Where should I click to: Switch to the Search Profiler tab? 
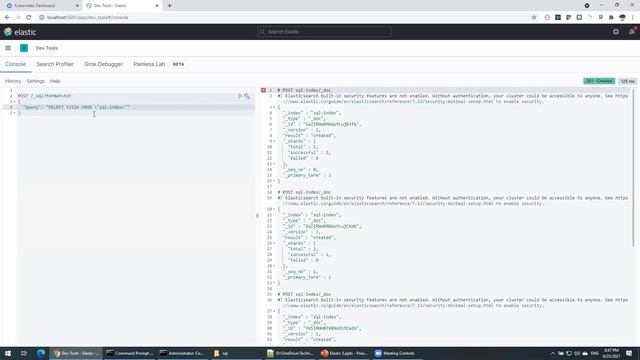(x=55, y=64)
